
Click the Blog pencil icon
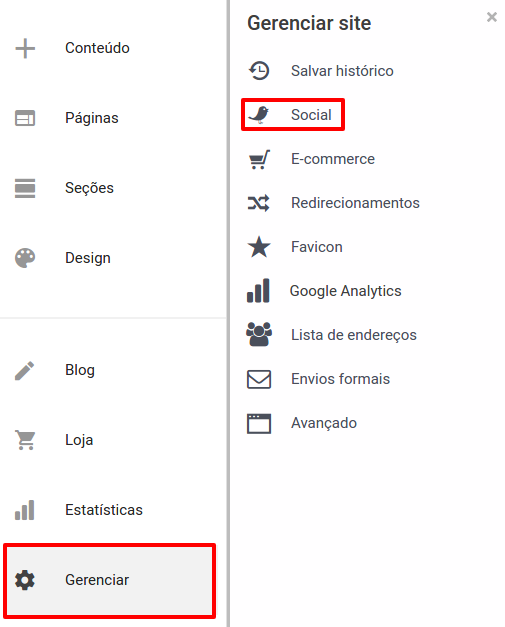[x=25, y=370]
